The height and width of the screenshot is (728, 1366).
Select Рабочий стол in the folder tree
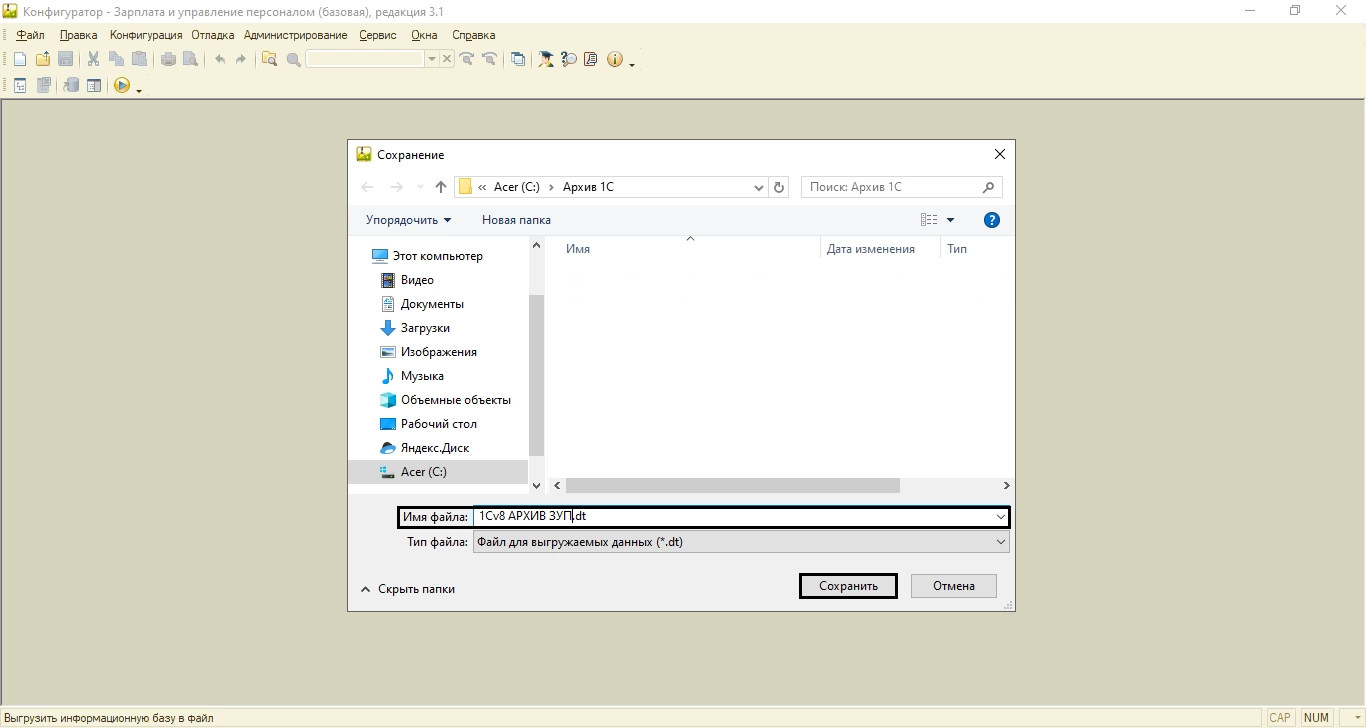pos(438,424)
